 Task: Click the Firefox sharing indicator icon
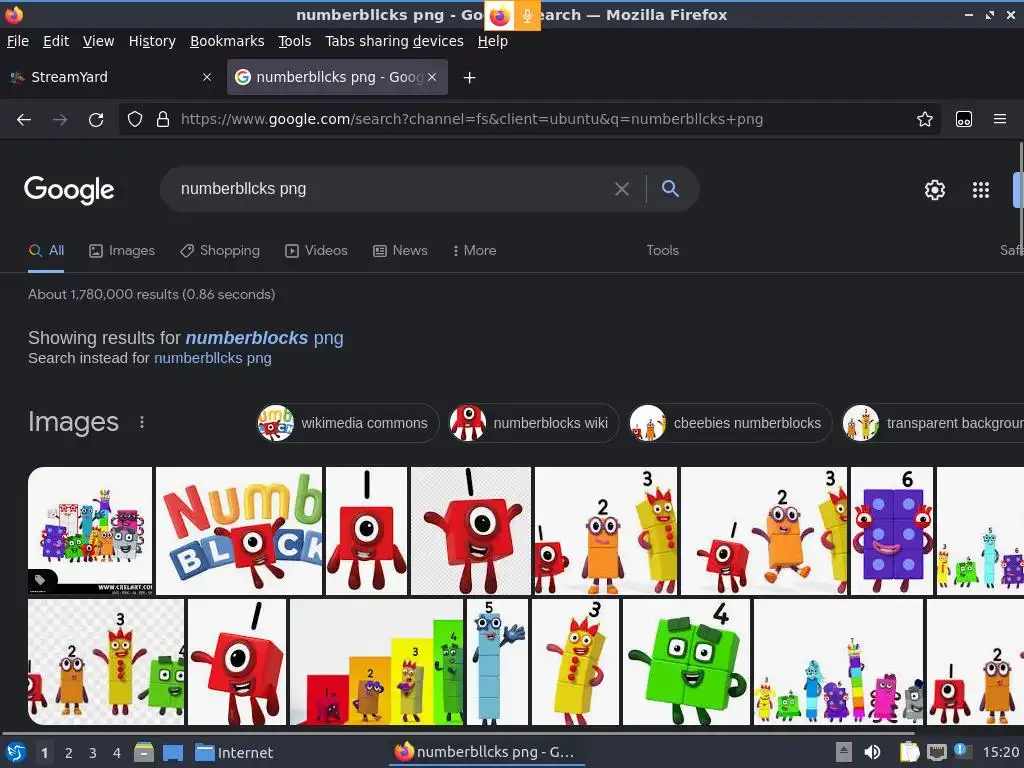[x=500, y=16]
